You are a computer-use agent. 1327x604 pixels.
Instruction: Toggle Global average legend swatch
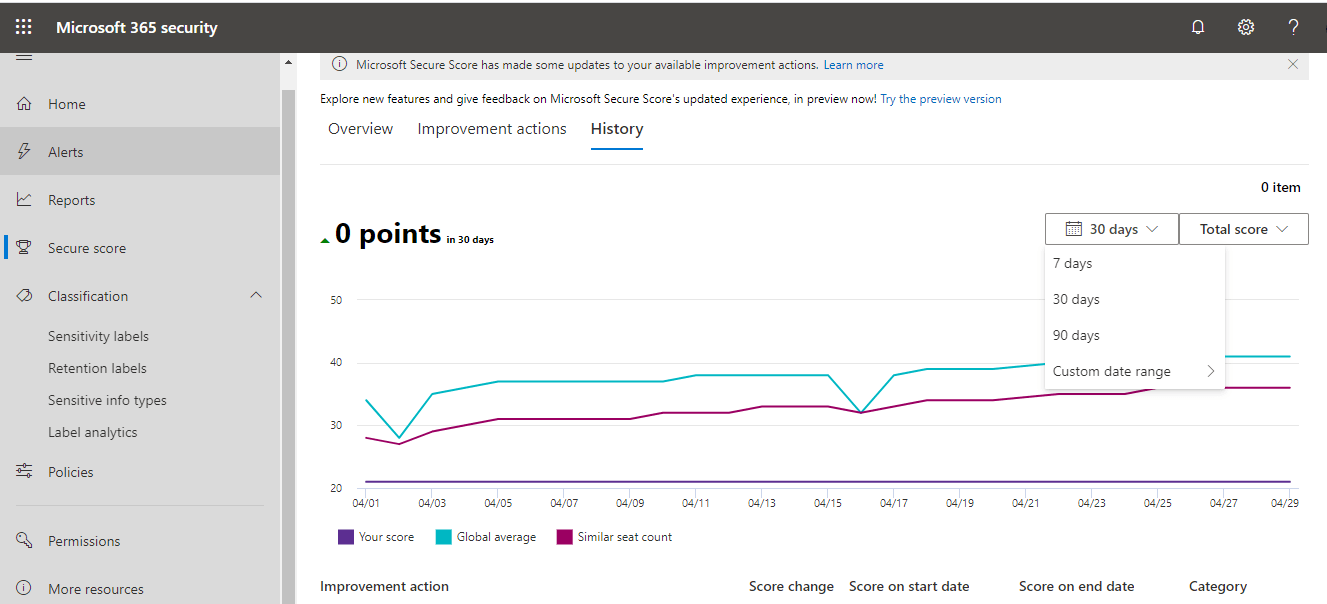pyautogui.click(x=444, y=537)
